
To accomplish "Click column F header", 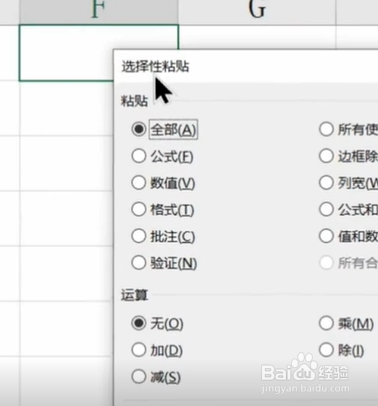I will [99, 11].
